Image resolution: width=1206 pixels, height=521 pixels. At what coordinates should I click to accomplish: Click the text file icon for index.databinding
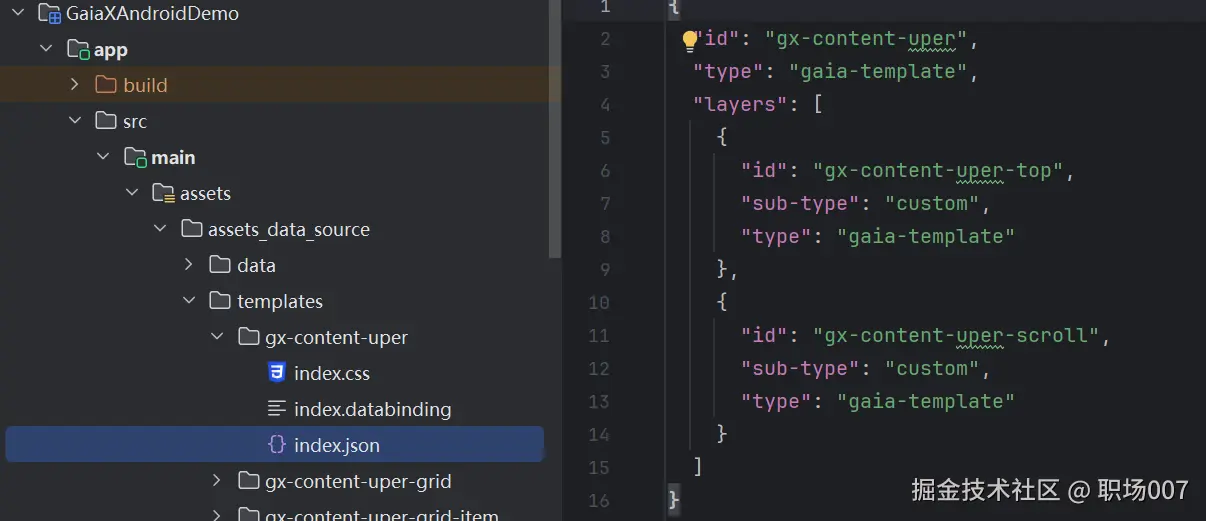point(277,409)
